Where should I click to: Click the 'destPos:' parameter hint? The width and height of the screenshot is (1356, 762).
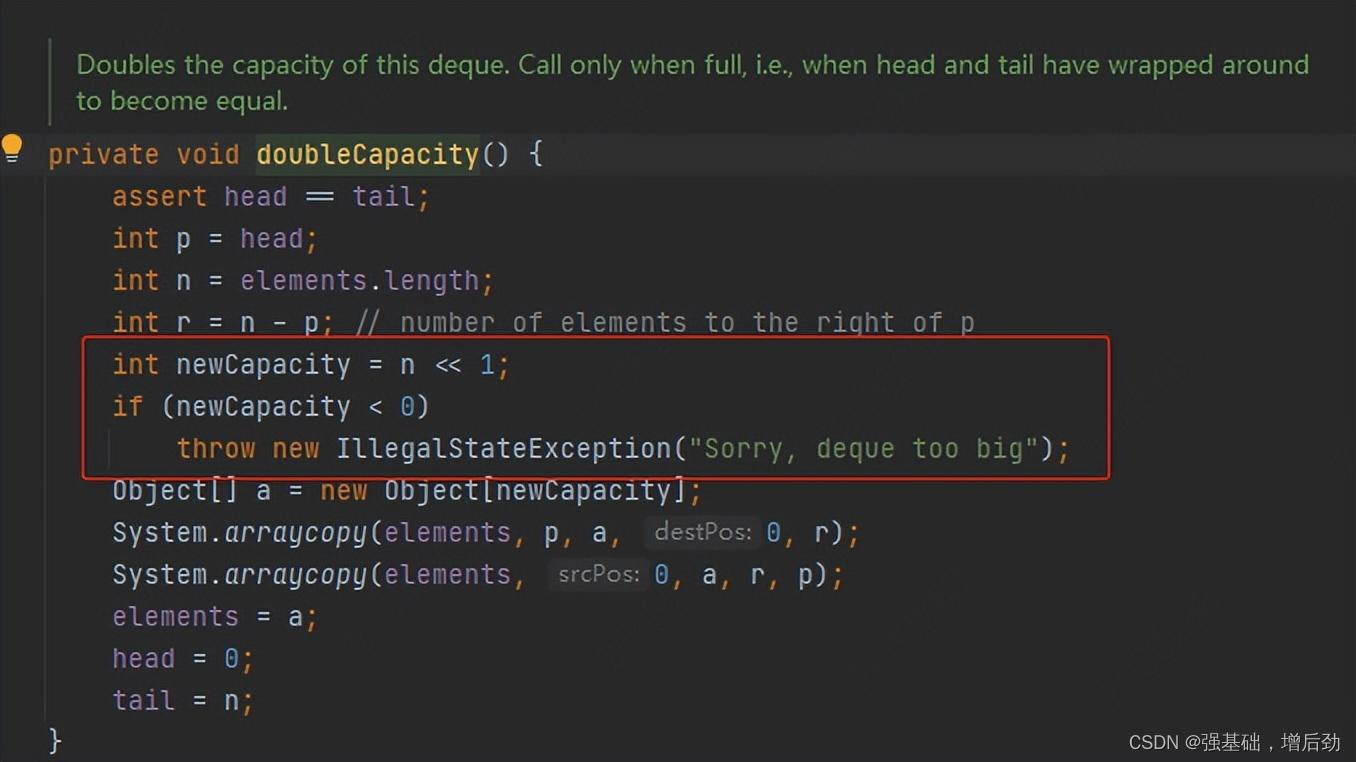tap(703, 532)
